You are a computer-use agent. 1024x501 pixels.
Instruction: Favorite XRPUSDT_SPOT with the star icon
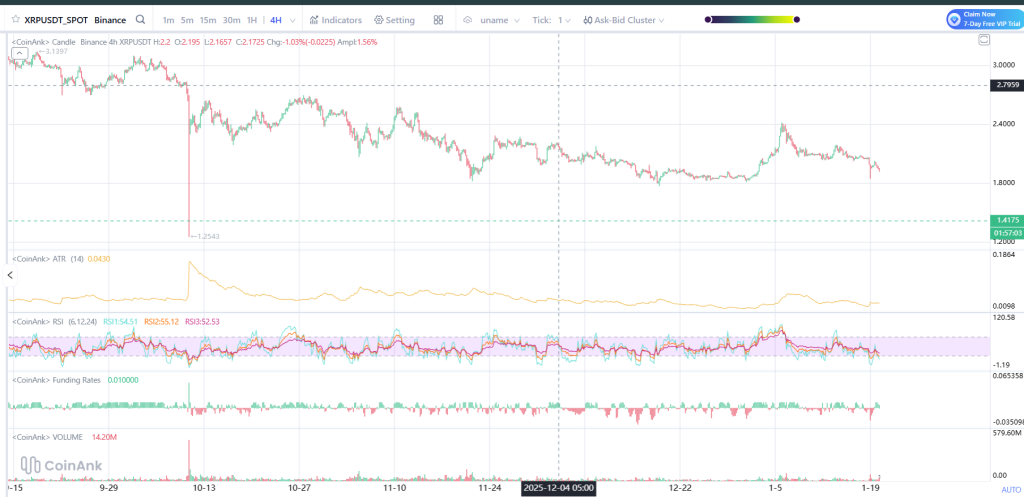[x=15, y=20]
